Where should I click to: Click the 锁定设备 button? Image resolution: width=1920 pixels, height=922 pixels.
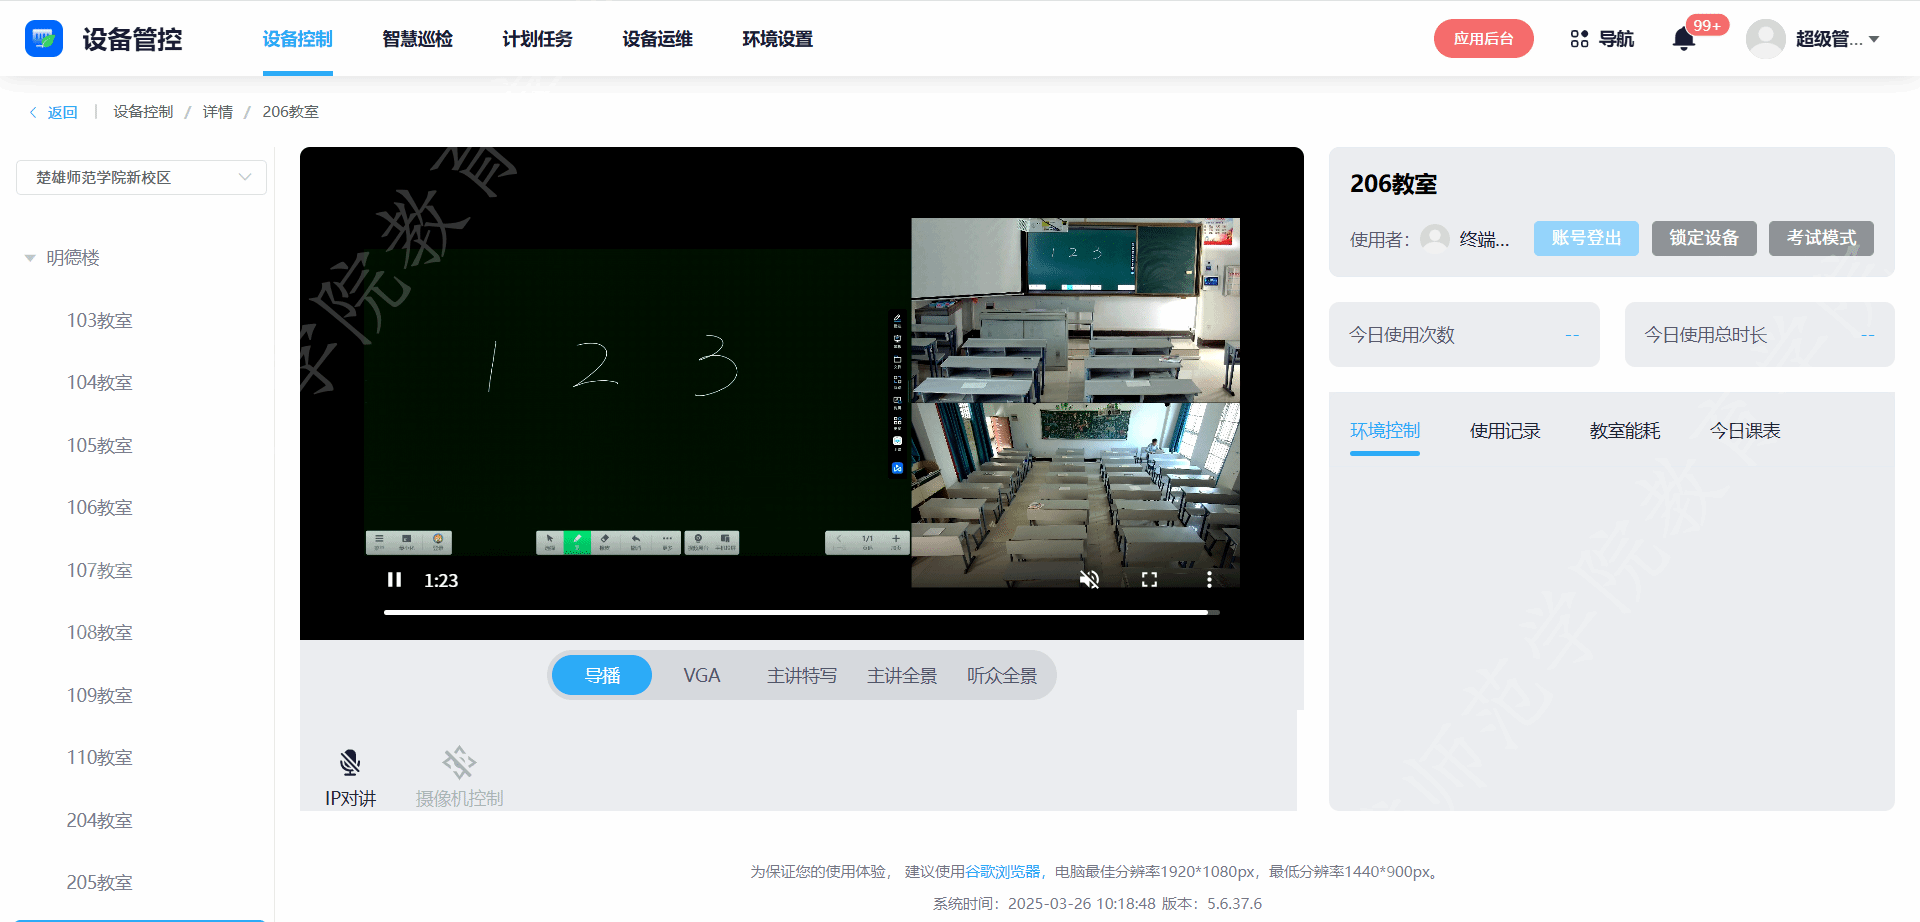pos(1703,238)
